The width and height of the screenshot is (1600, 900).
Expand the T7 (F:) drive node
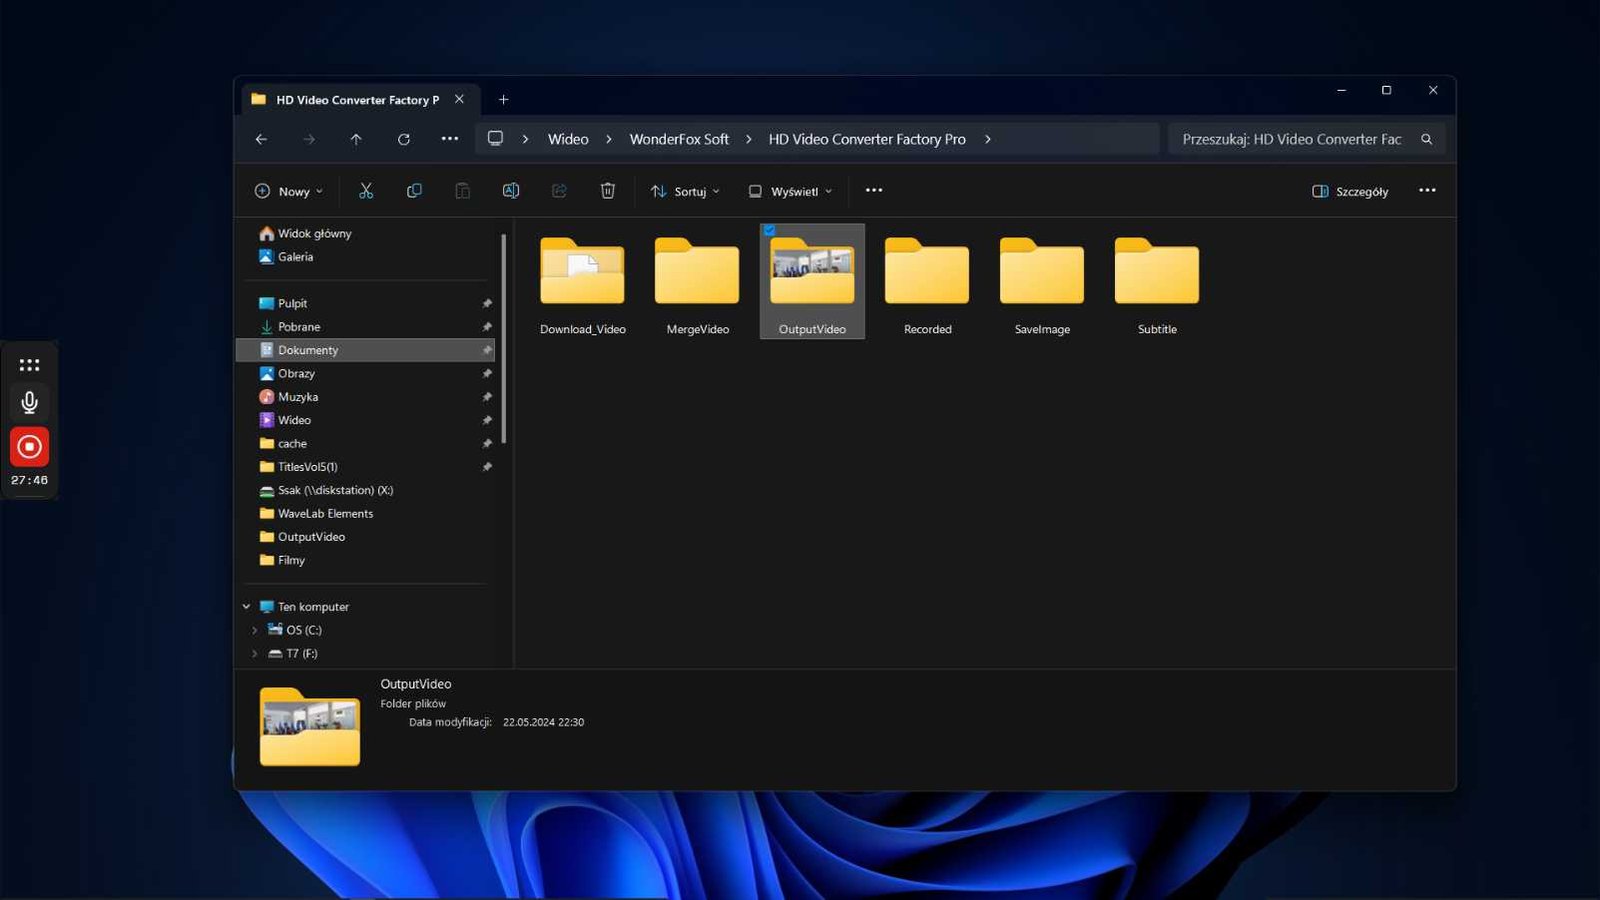[x=254, y=653]
